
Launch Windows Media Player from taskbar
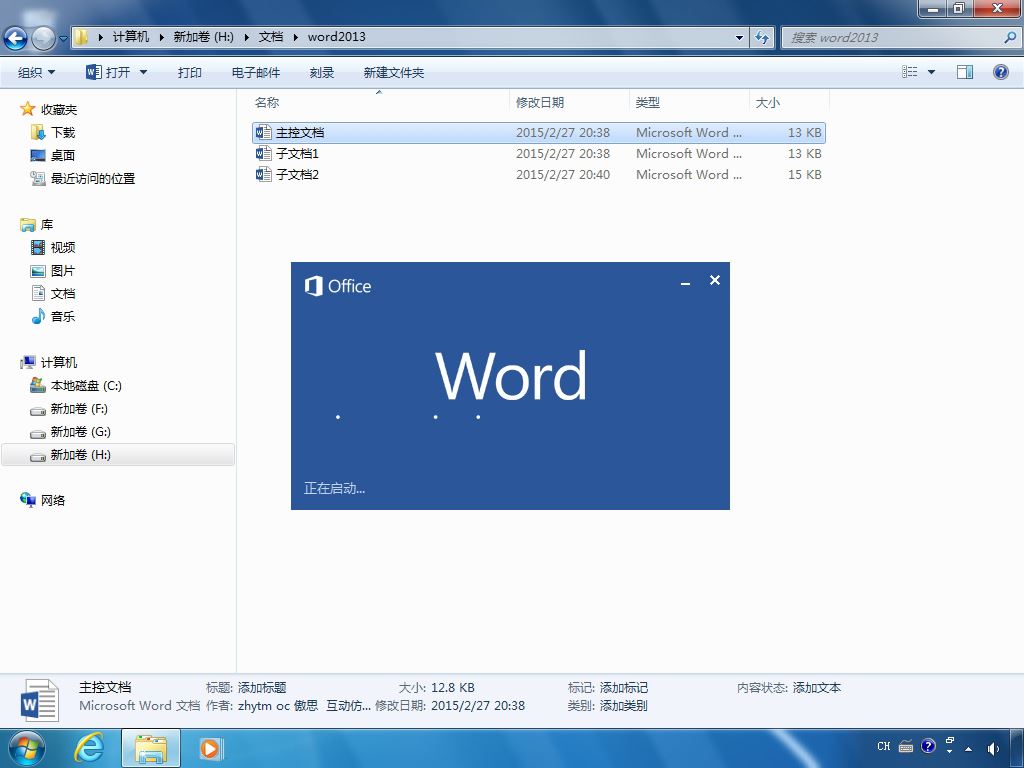(x=210, y=748)
